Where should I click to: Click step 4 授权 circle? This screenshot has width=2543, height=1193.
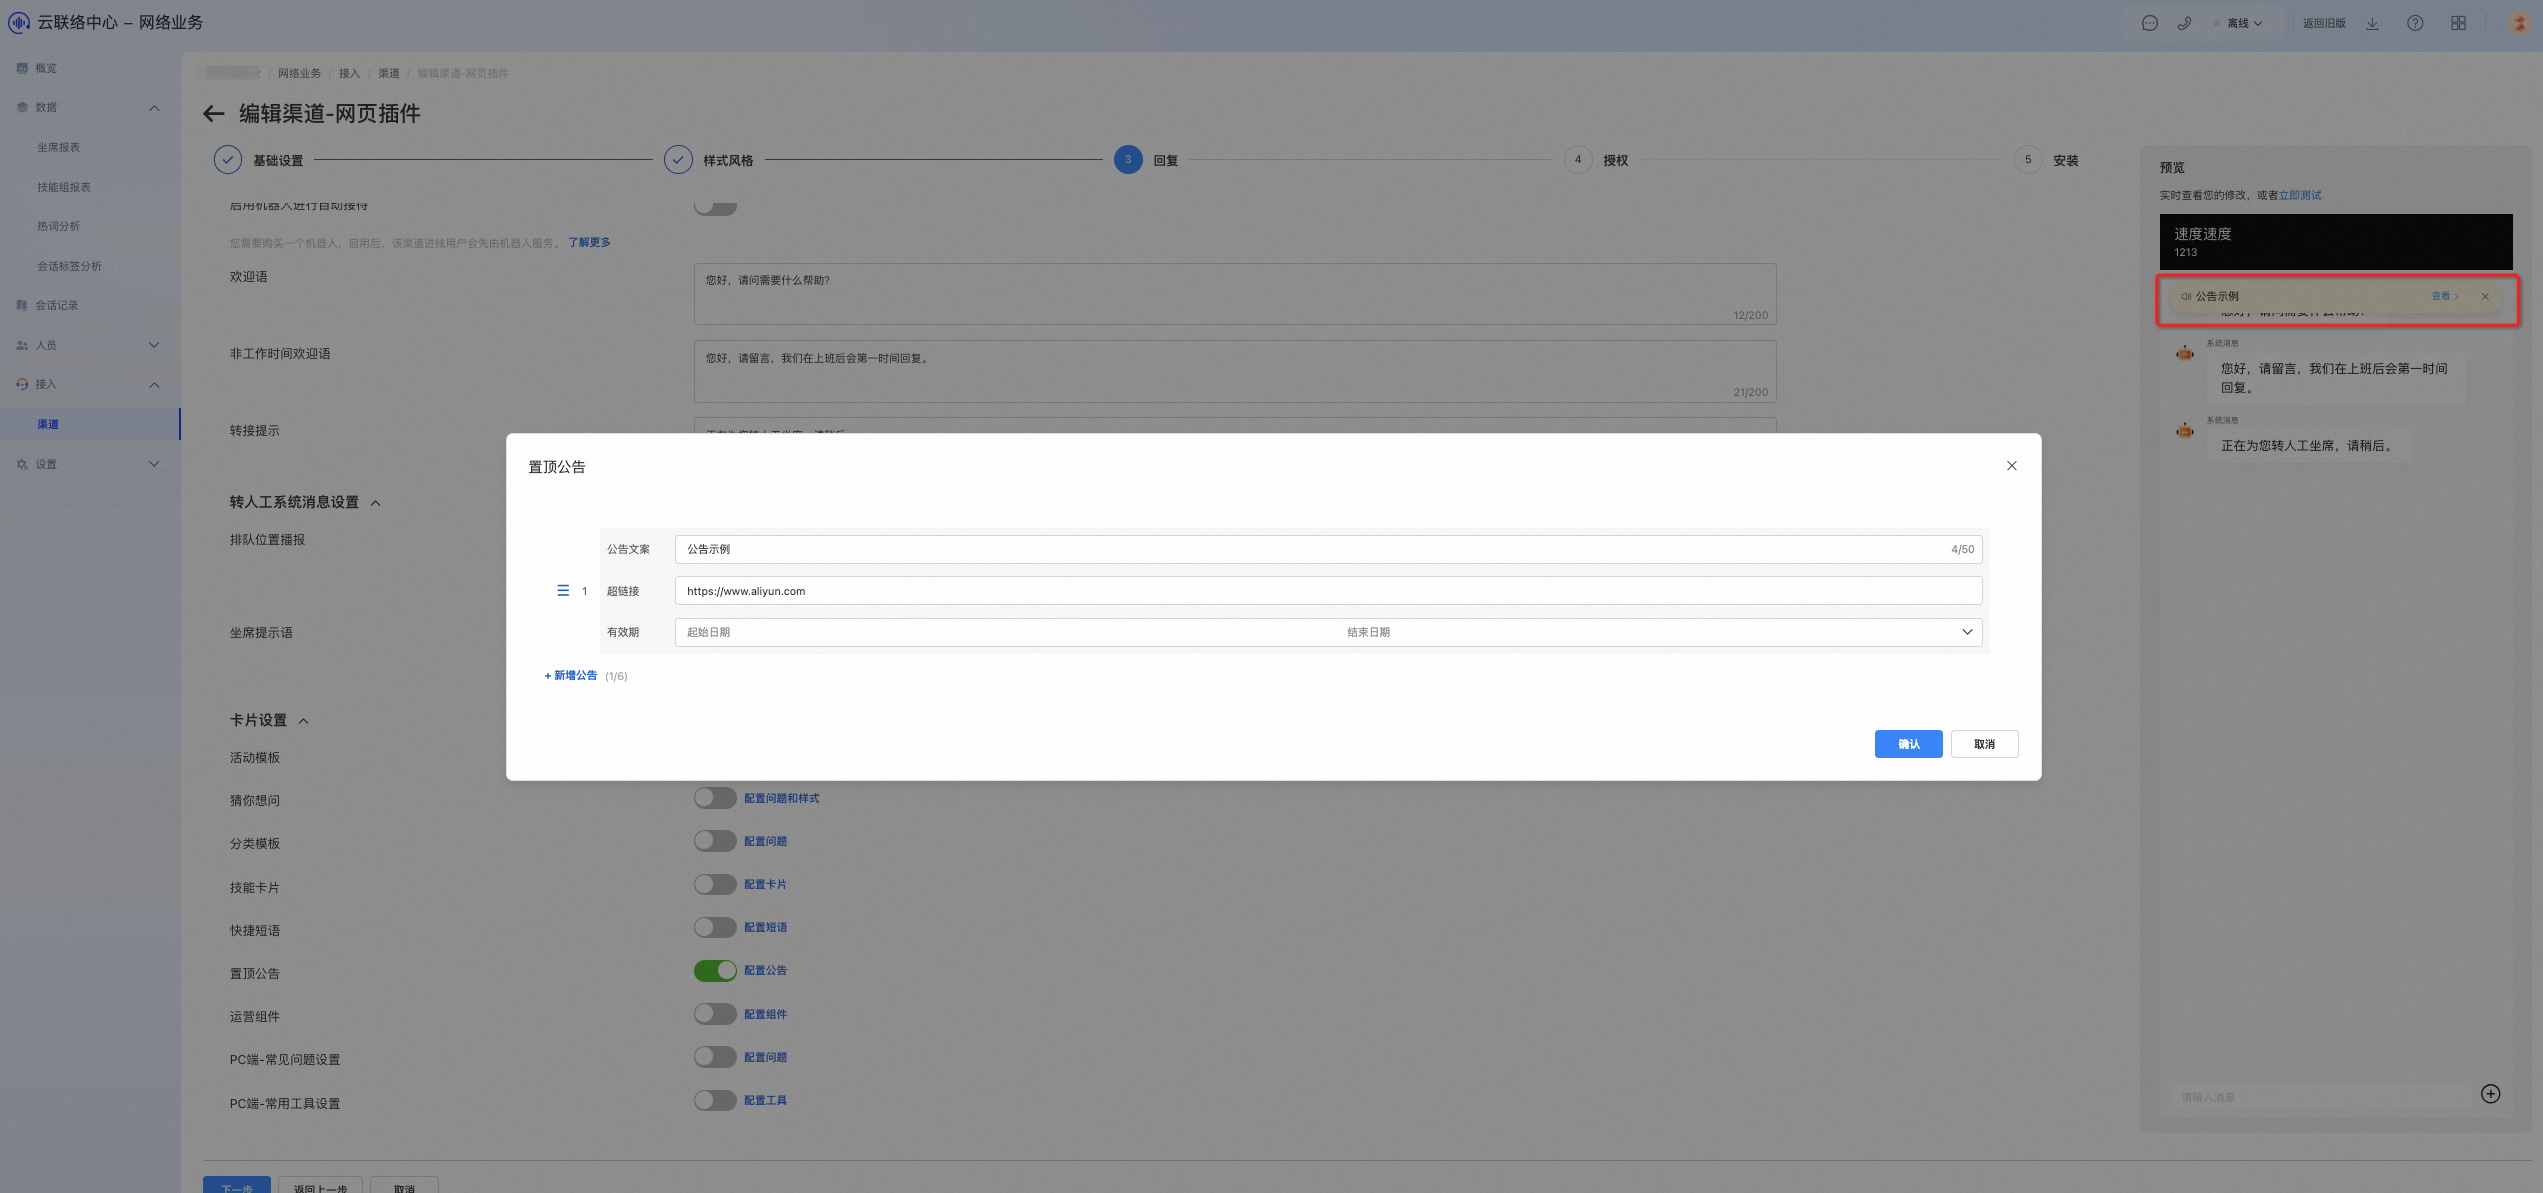coord(1578,160)
